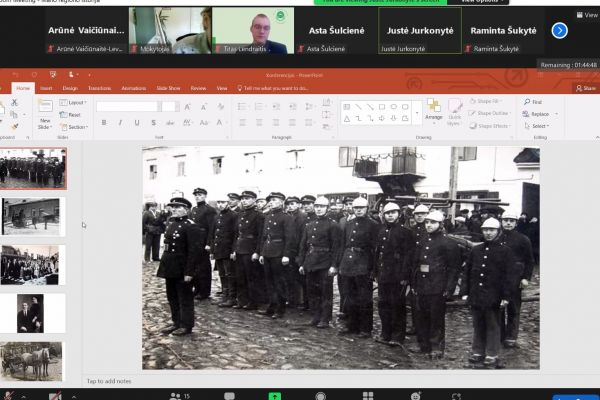Image resolution: width=600 pixels, height=400 pixels.
Task: Click Replace in Editing group
Action: point(536,114)
